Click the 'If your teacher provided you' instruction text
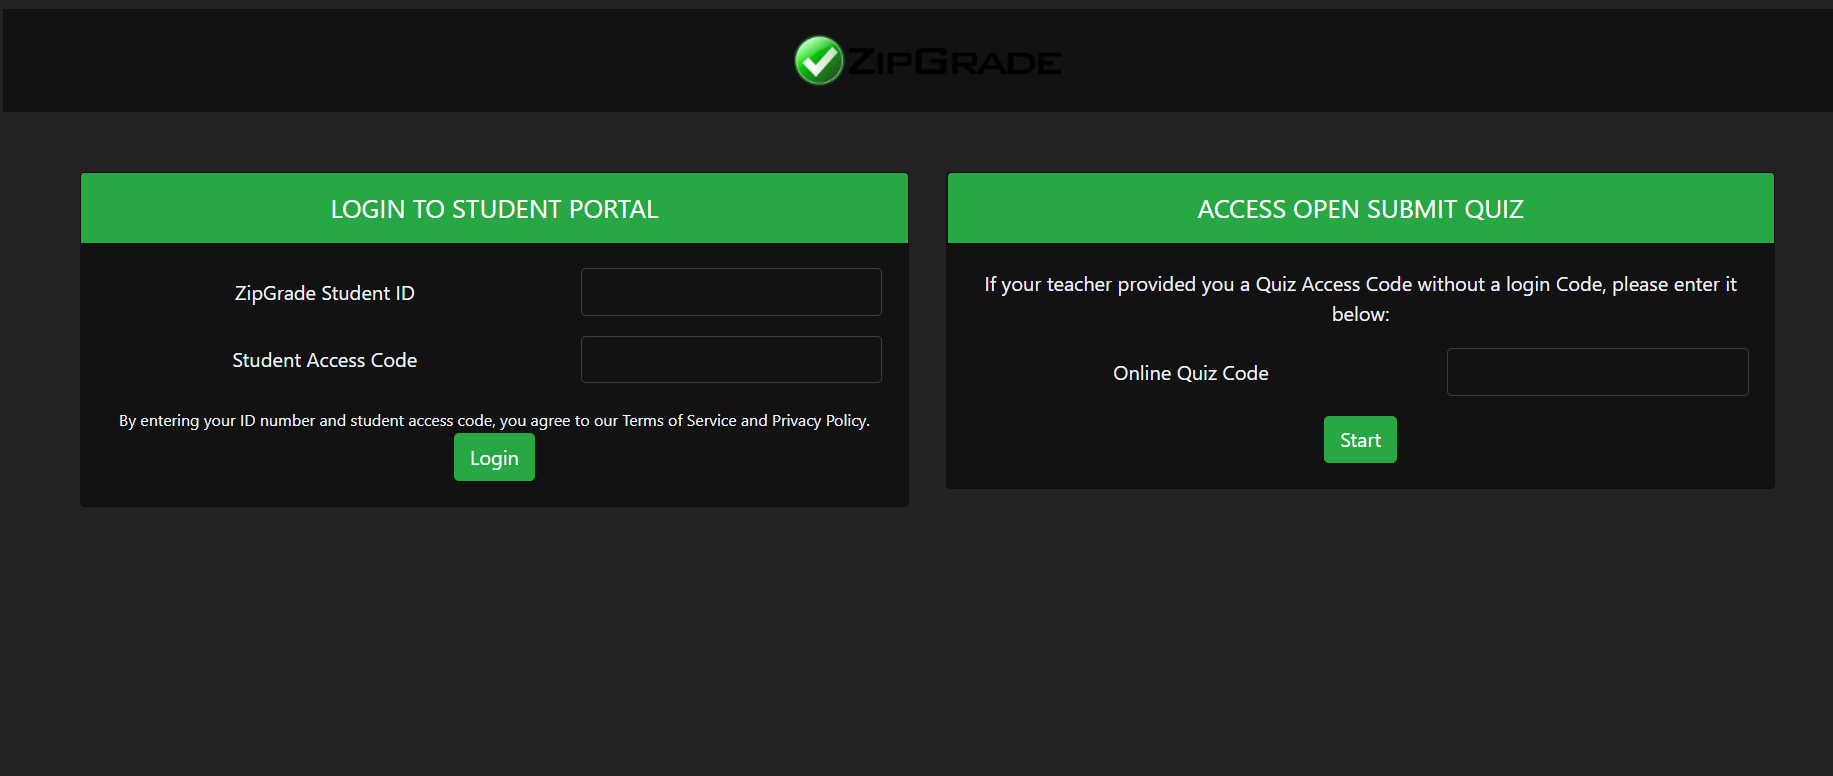The image size is (1833, 776). click(x=1360, y=299)
